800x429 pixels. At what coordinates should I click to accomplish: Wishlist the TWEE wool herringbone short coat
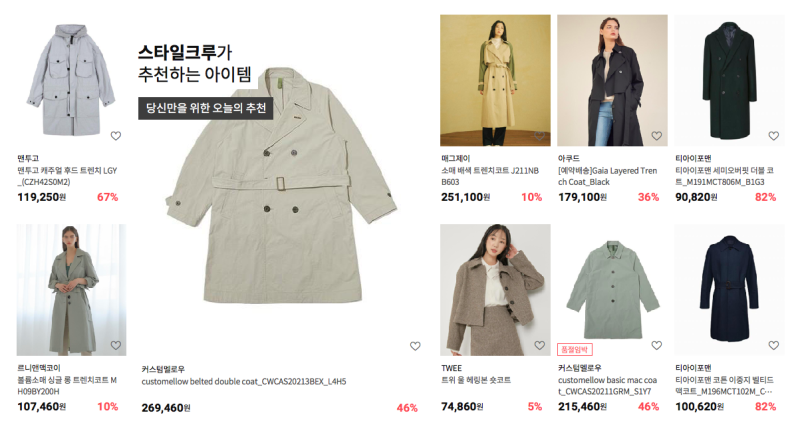click(539, 345)
